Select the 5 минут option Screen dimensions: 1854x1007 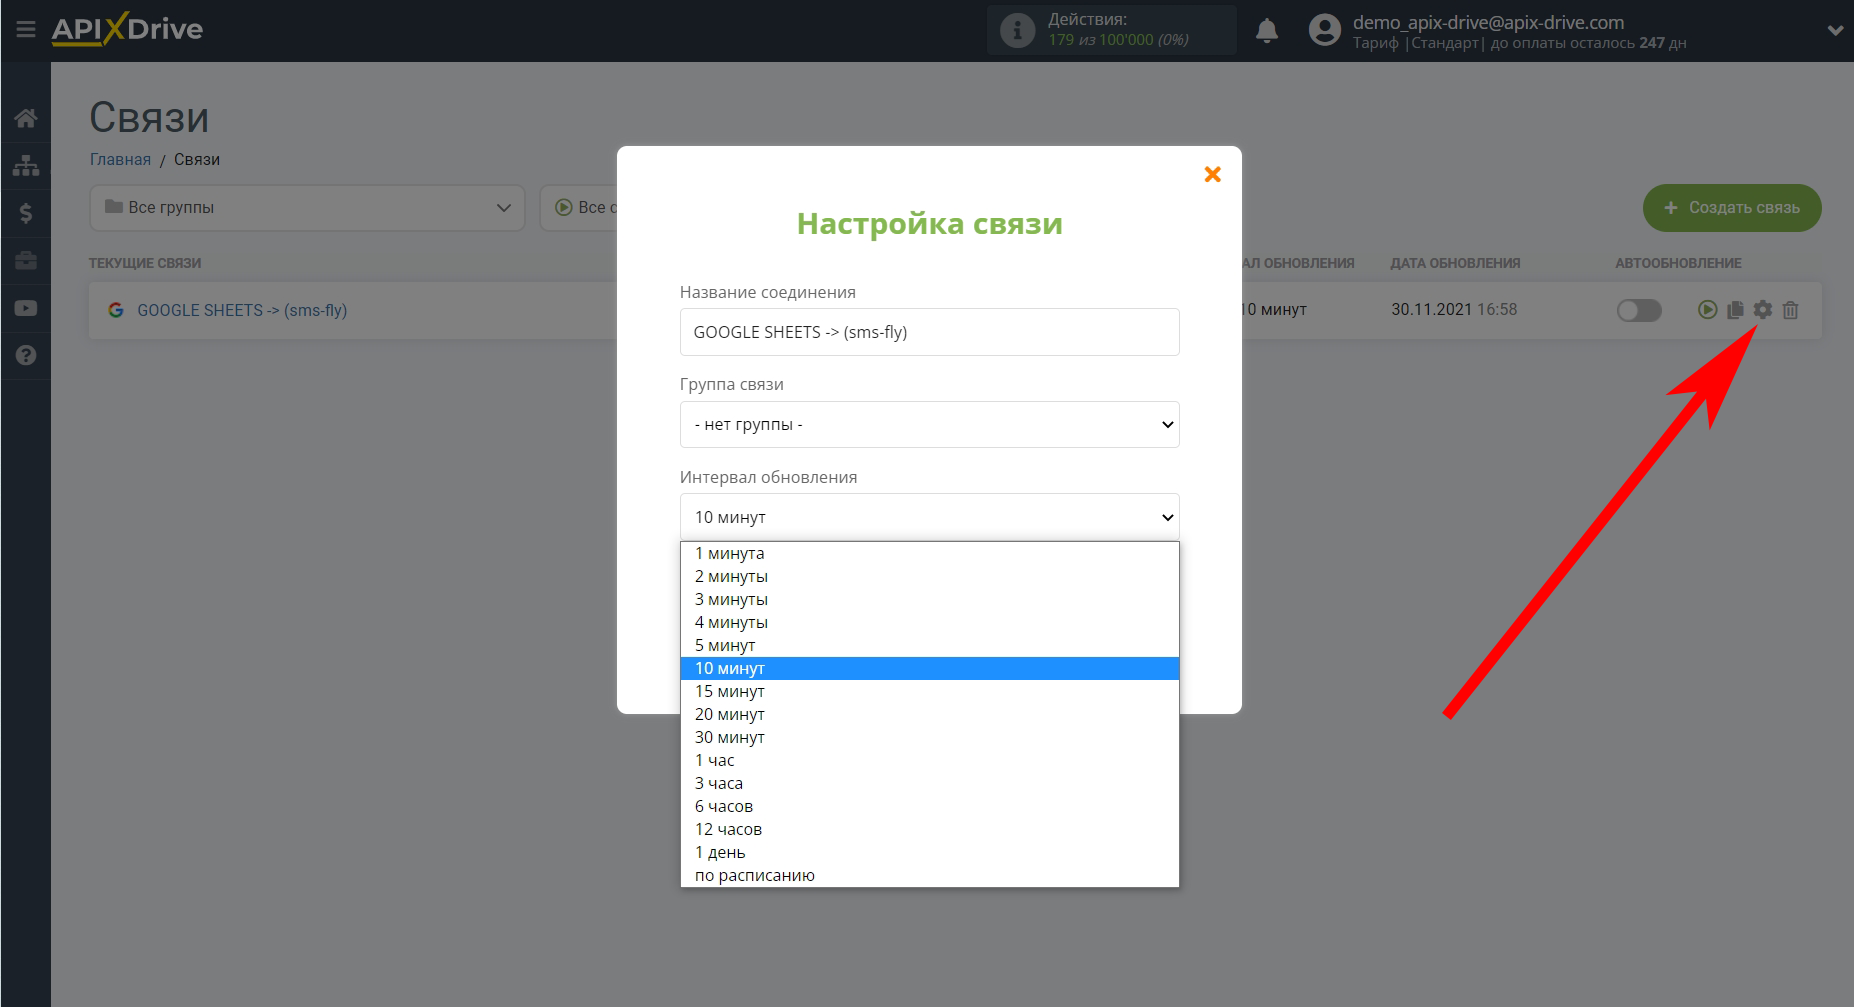pos(929,645)
